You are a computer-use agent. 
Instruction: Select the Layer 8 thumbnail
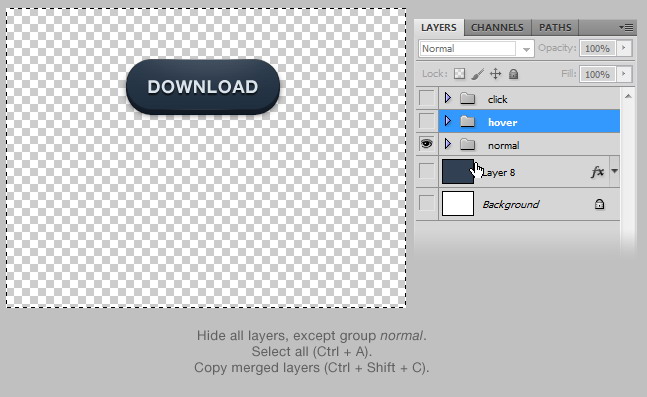458,171
